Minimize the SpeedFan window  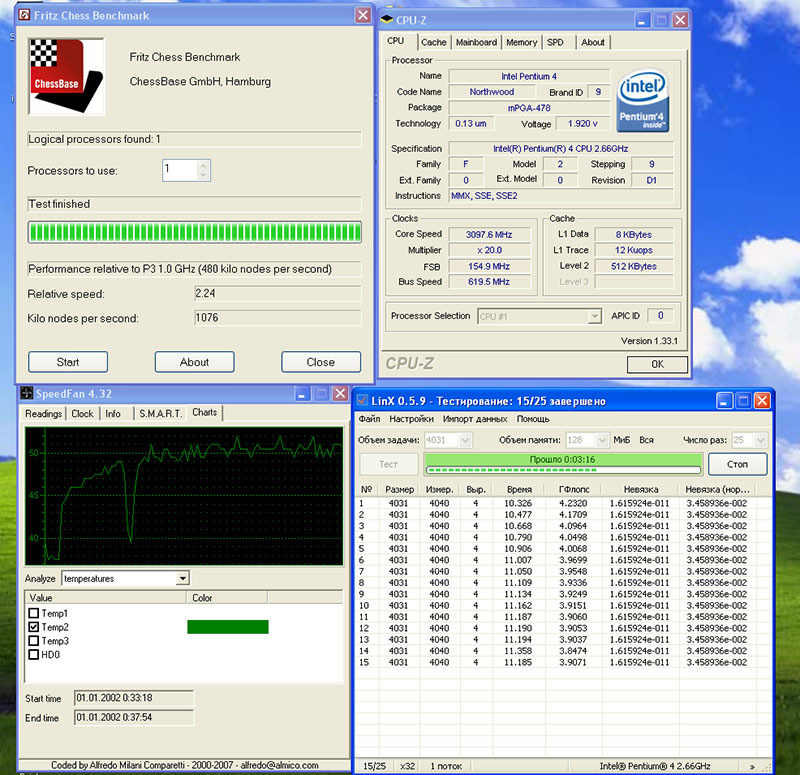pyautogui.click(x=303, y=394)
